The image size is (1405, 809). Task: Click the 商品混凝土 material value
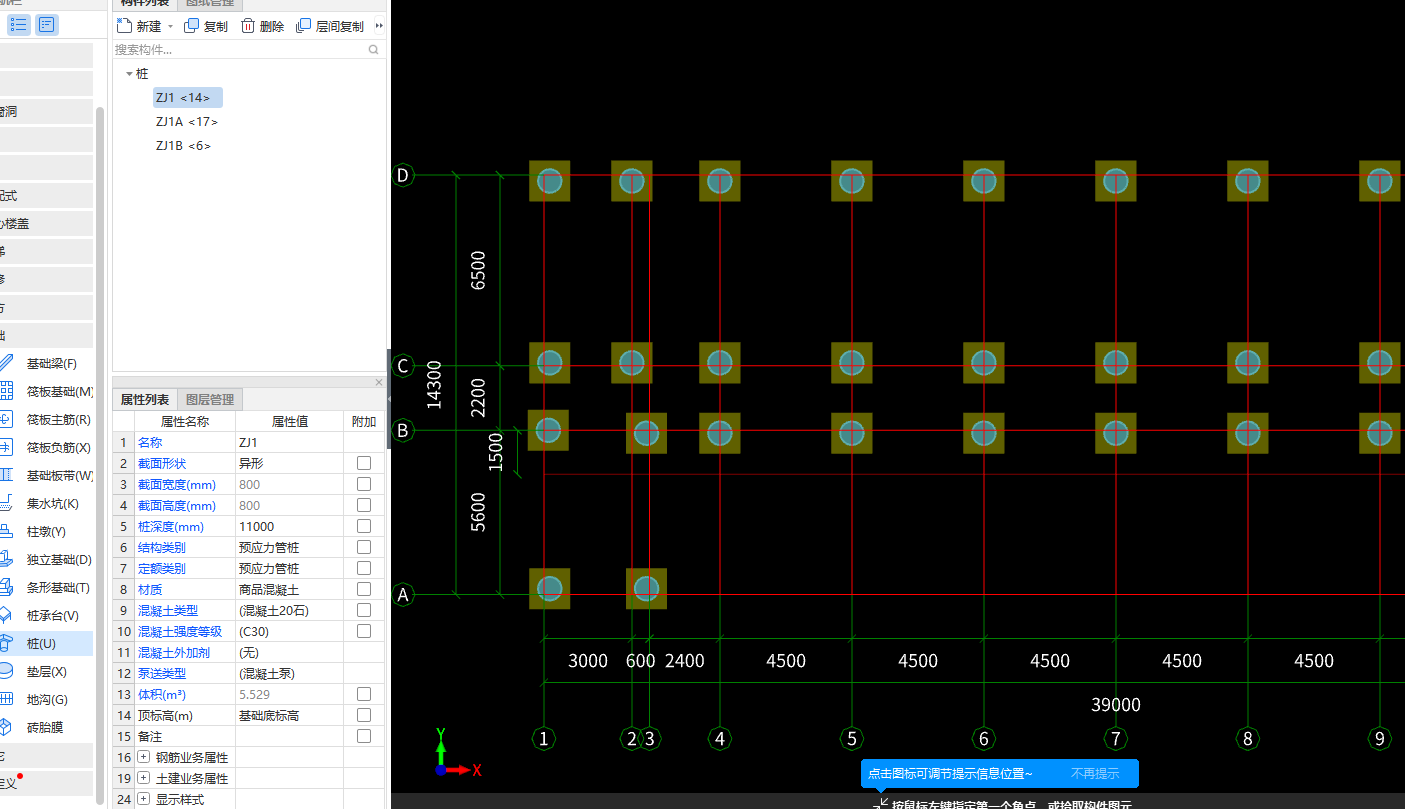(289, 589)
